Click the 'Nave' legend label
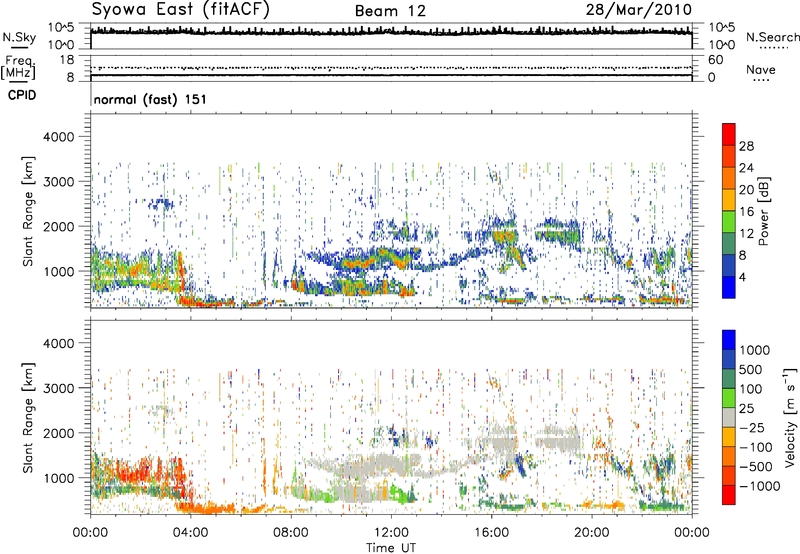 (761, 69)
